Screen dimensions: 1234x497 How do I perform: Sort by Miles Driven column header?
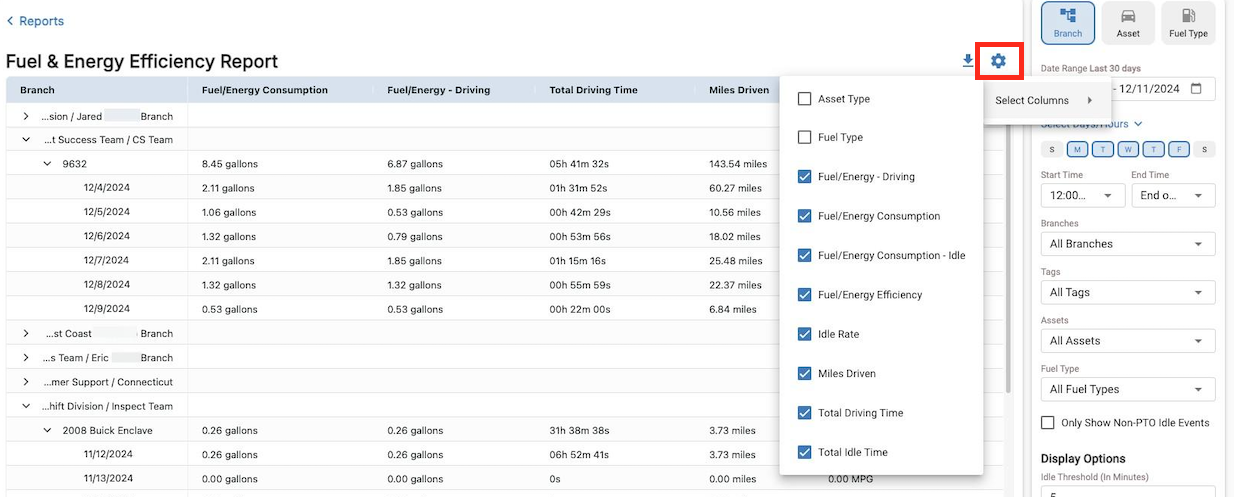pyautogui.click(x=739, y=90)
